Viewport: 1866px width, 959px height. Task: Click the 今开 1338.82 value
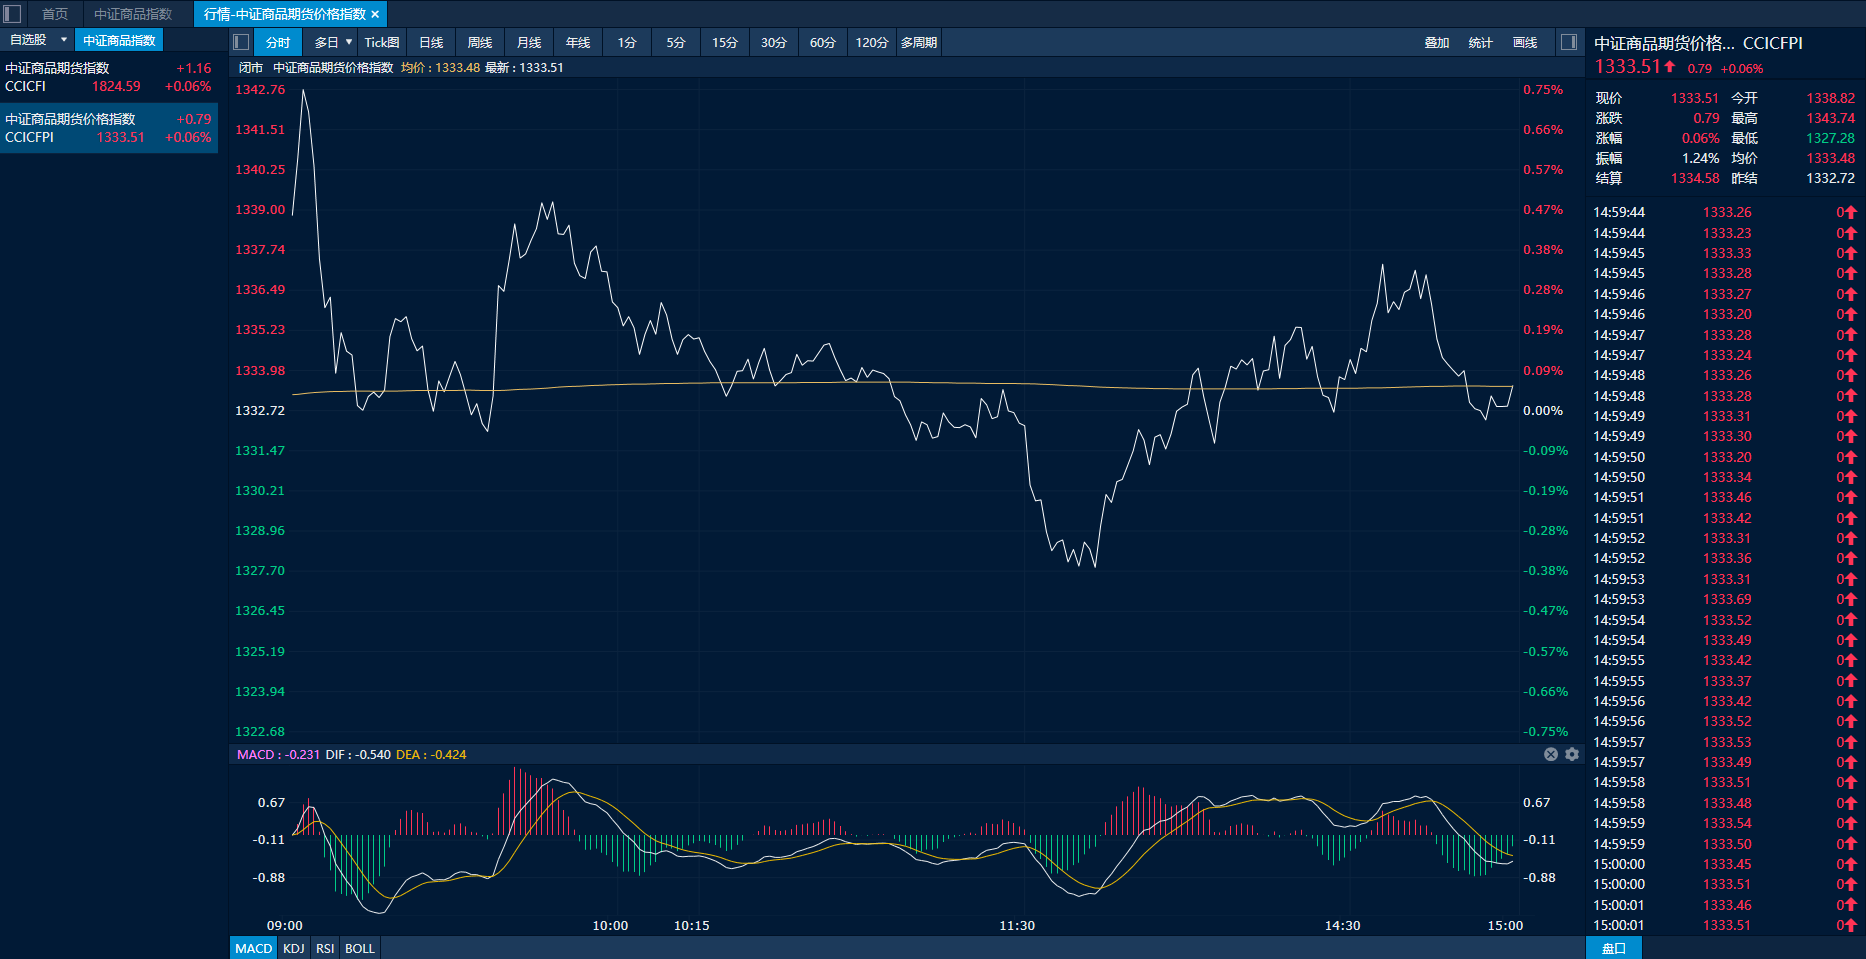[x=1830, y=98]
